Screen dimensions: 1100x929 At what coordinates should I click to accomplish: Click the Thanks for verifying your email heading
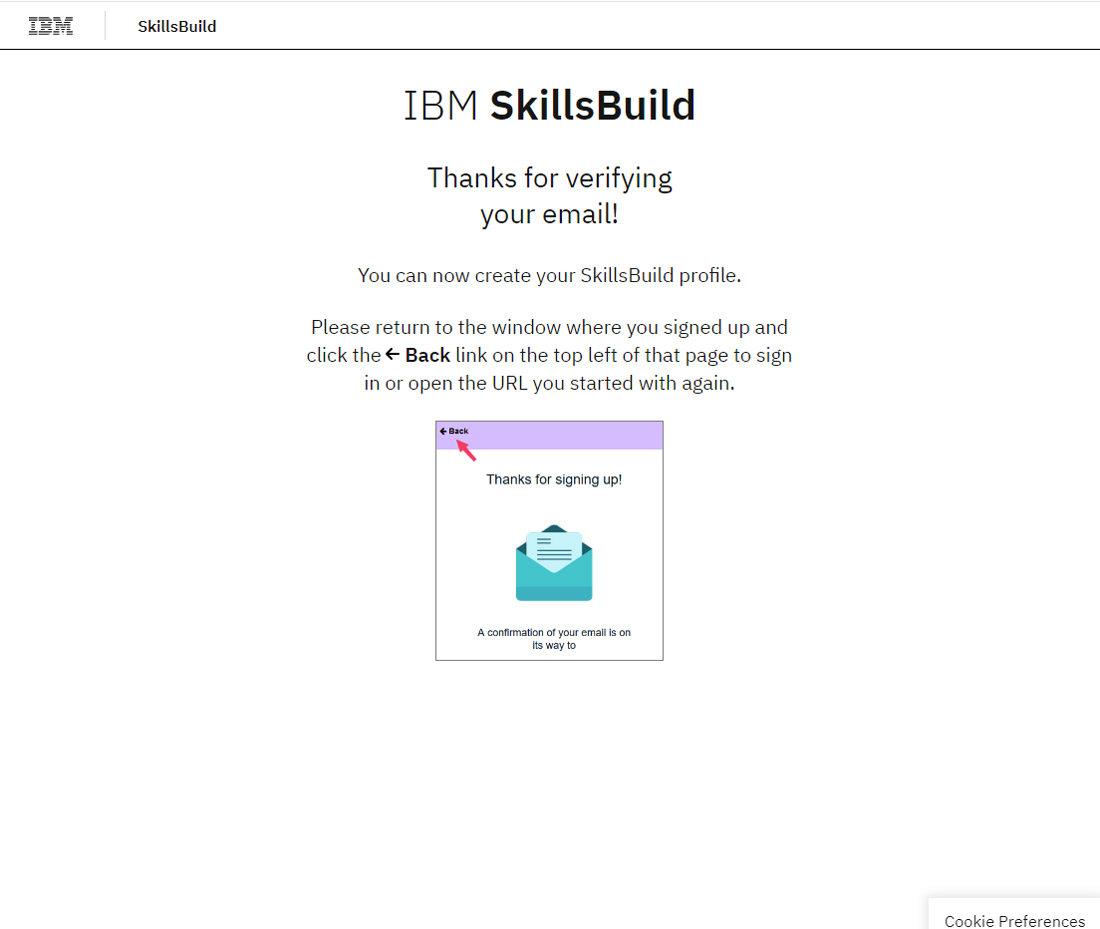point(549,195)
